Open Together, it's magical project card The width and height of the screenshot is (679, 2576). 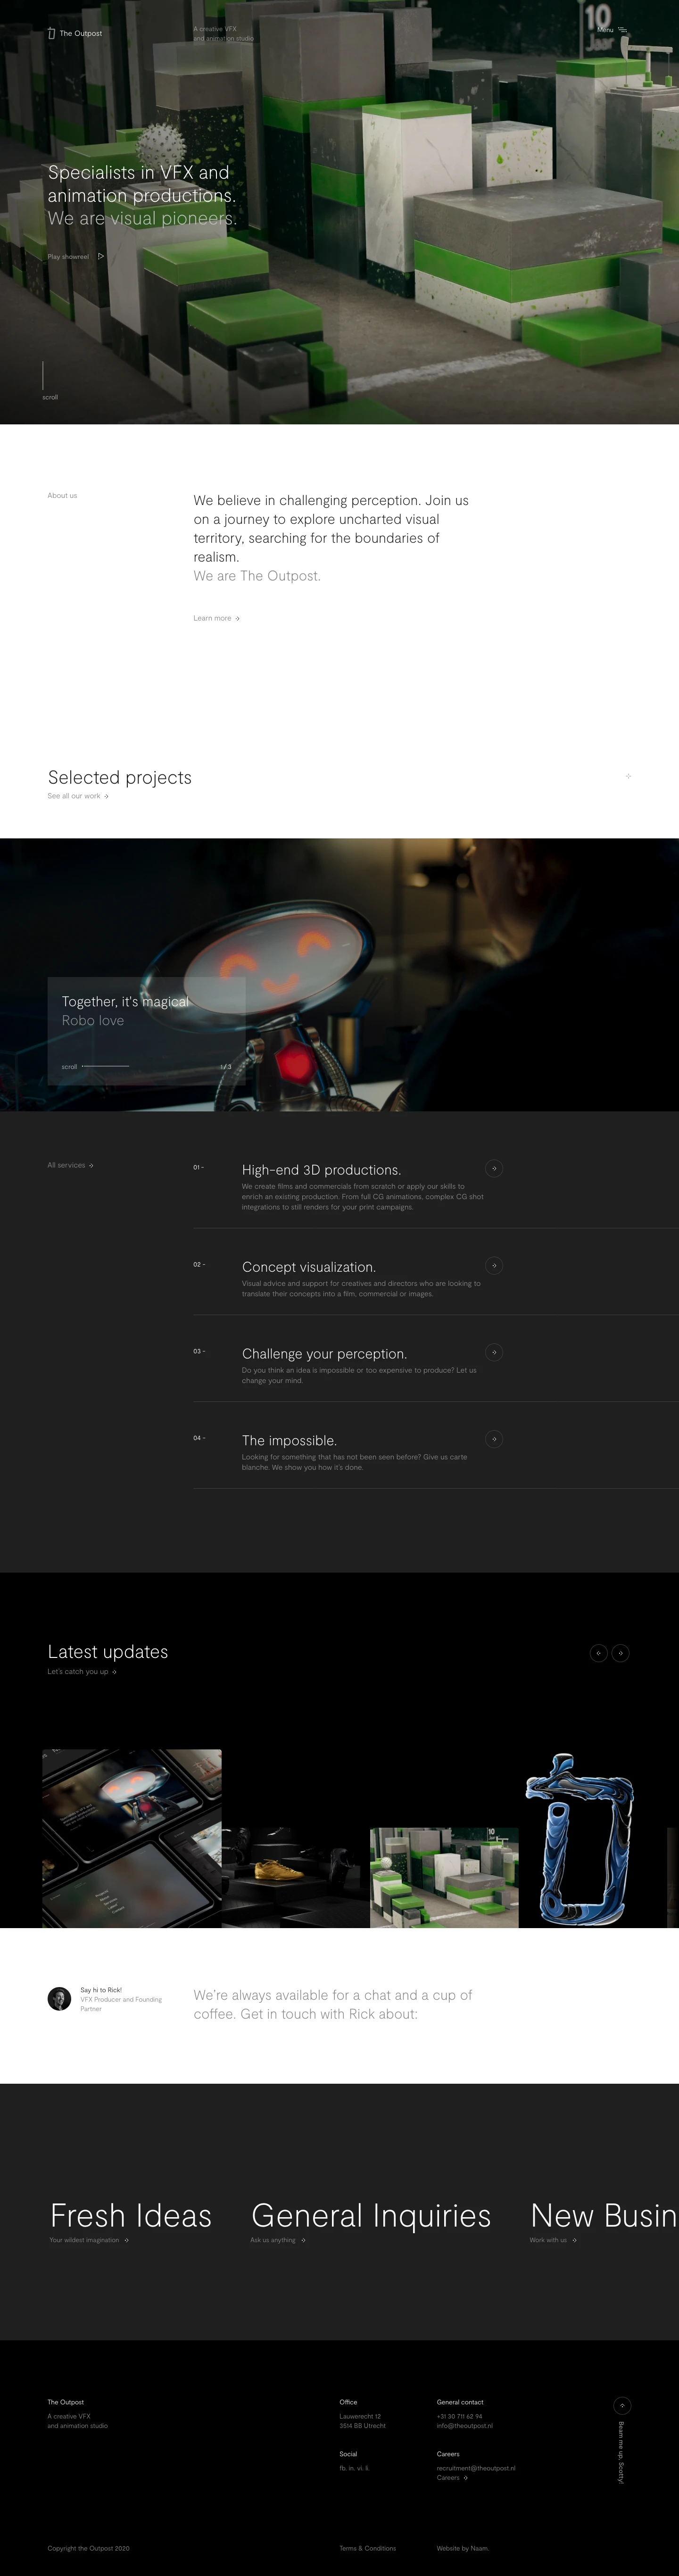point(146,1031)
